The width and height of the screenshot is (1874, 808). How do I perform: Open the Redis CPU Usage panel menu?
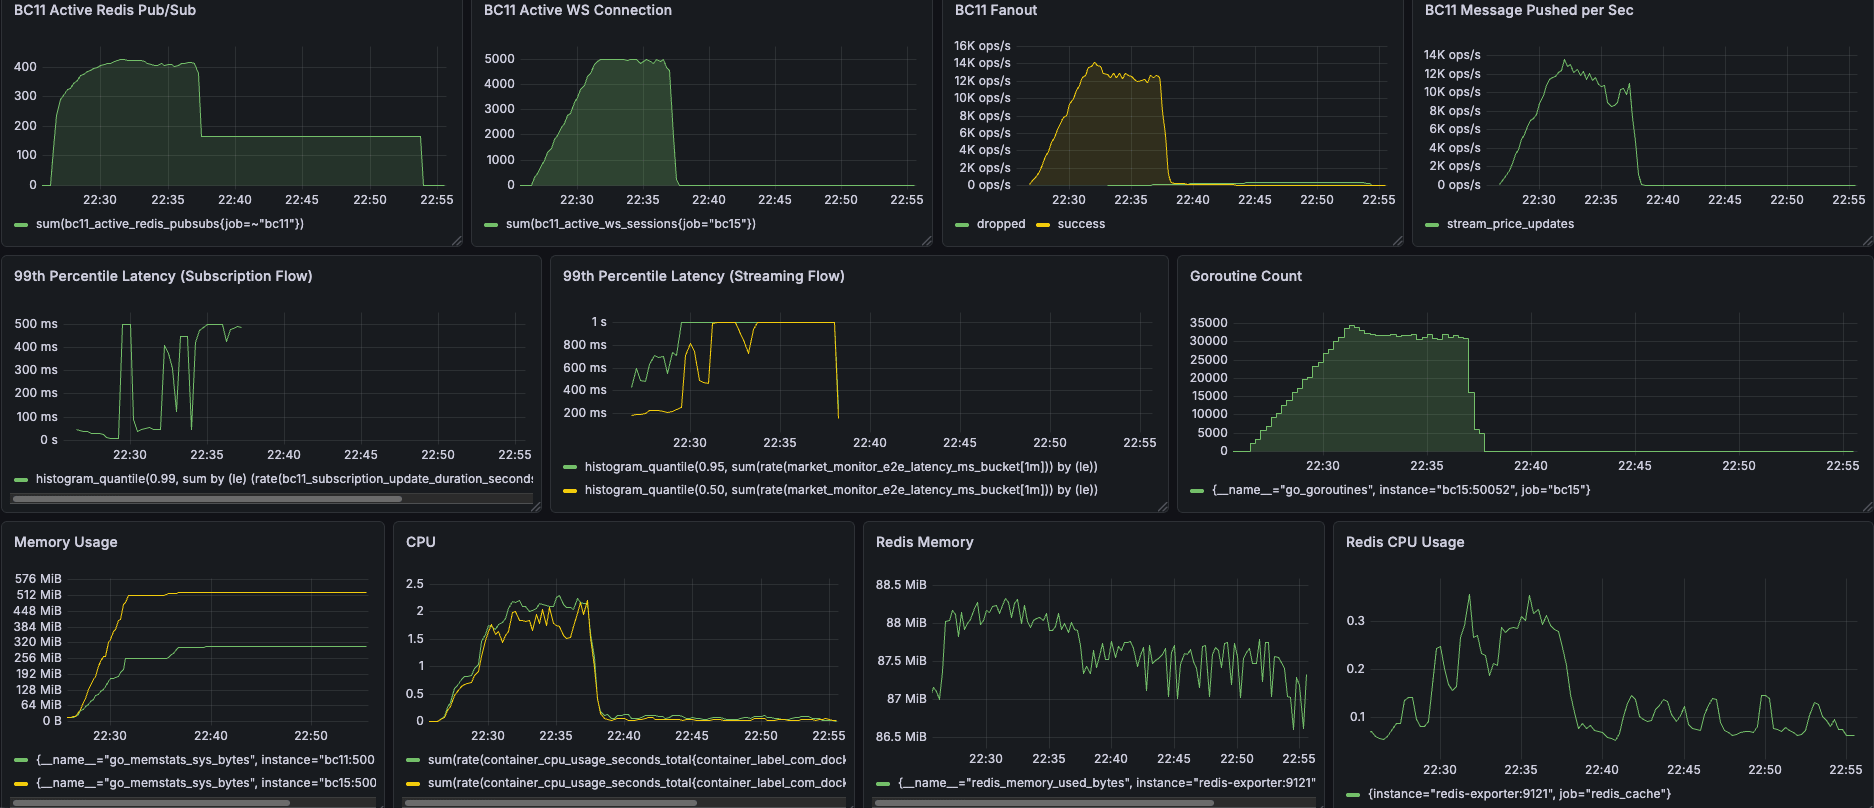(1404, 542)
